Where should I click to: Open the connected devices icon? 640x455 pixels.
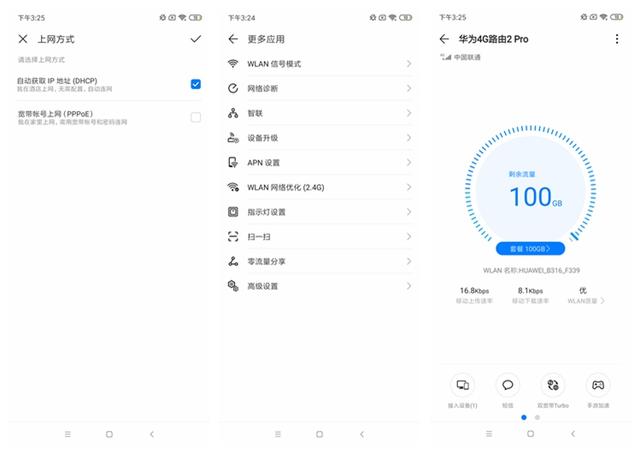[462, 385]
